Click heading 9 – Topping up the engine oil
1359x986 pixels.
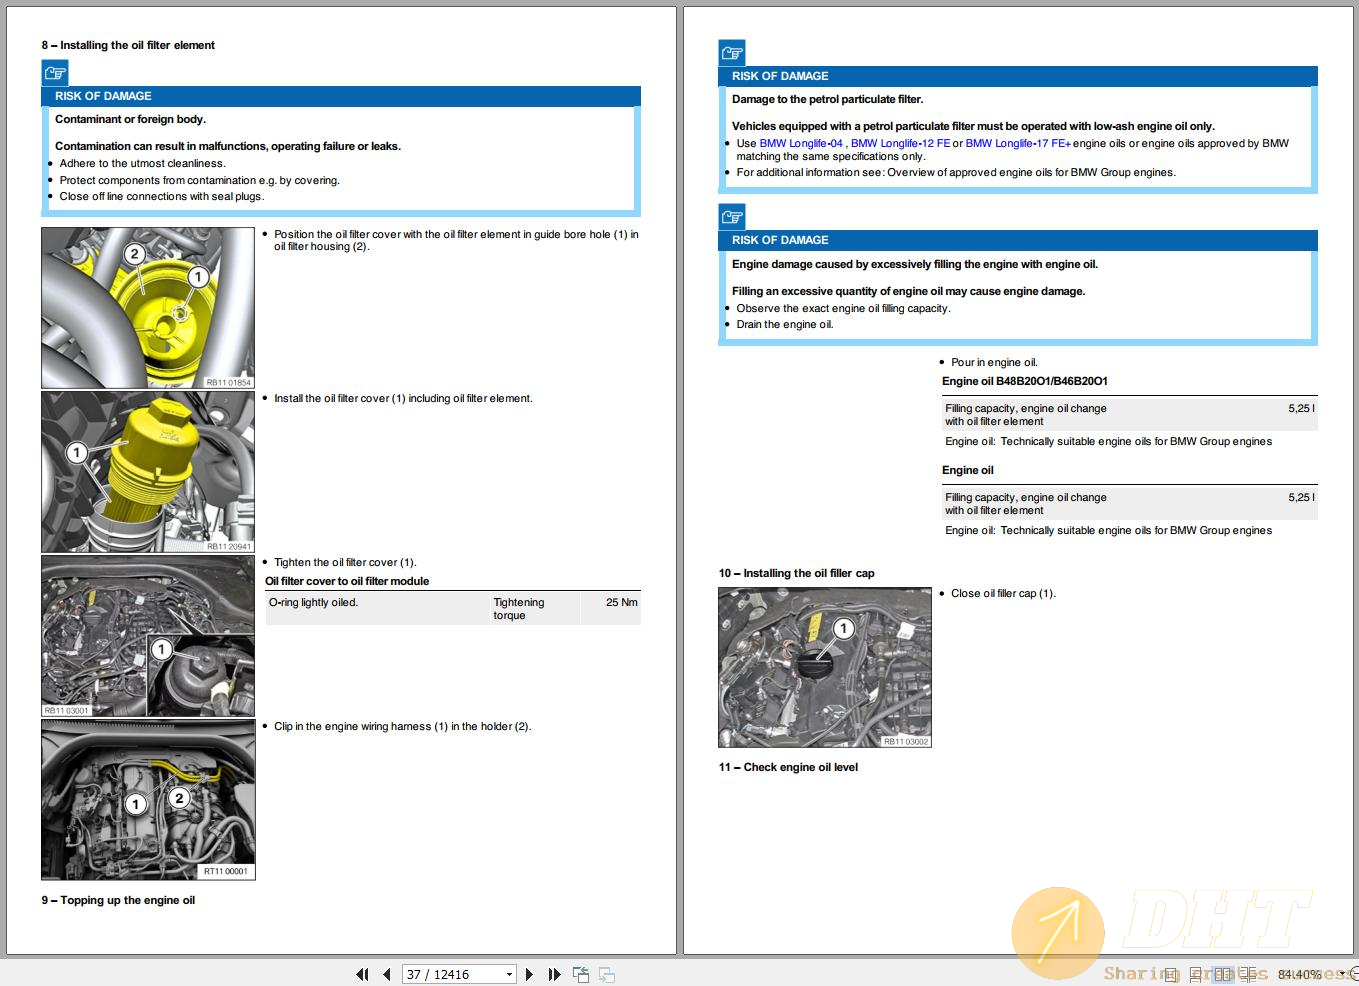pos(118,900)
